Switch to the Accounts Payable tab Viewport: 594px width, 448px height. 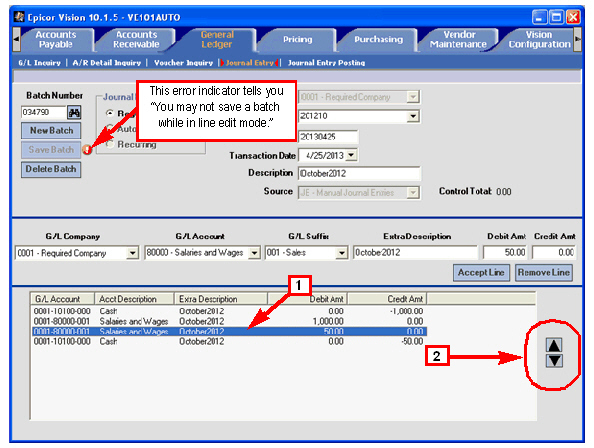coord(55,39)
